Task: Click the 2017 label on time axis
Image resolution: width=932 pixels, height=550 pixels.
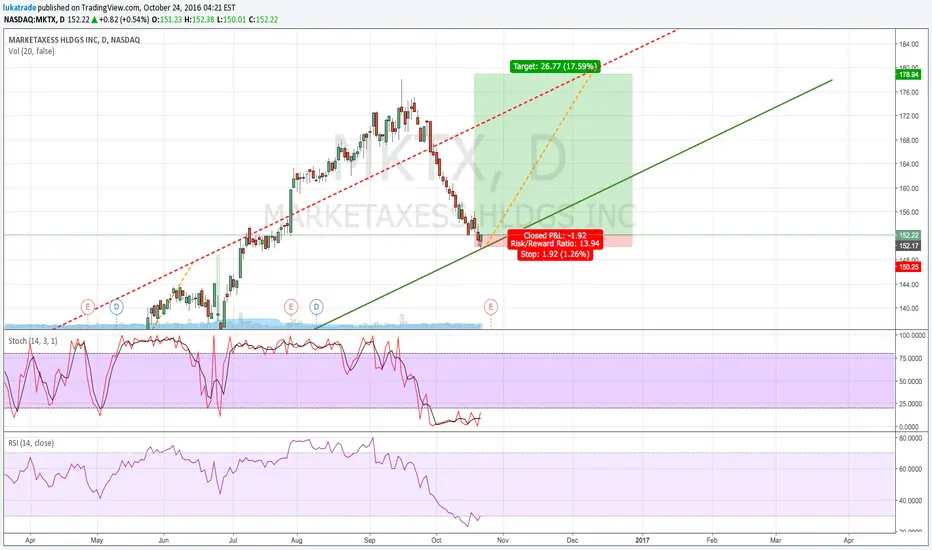Action: (x=643, y=540)
